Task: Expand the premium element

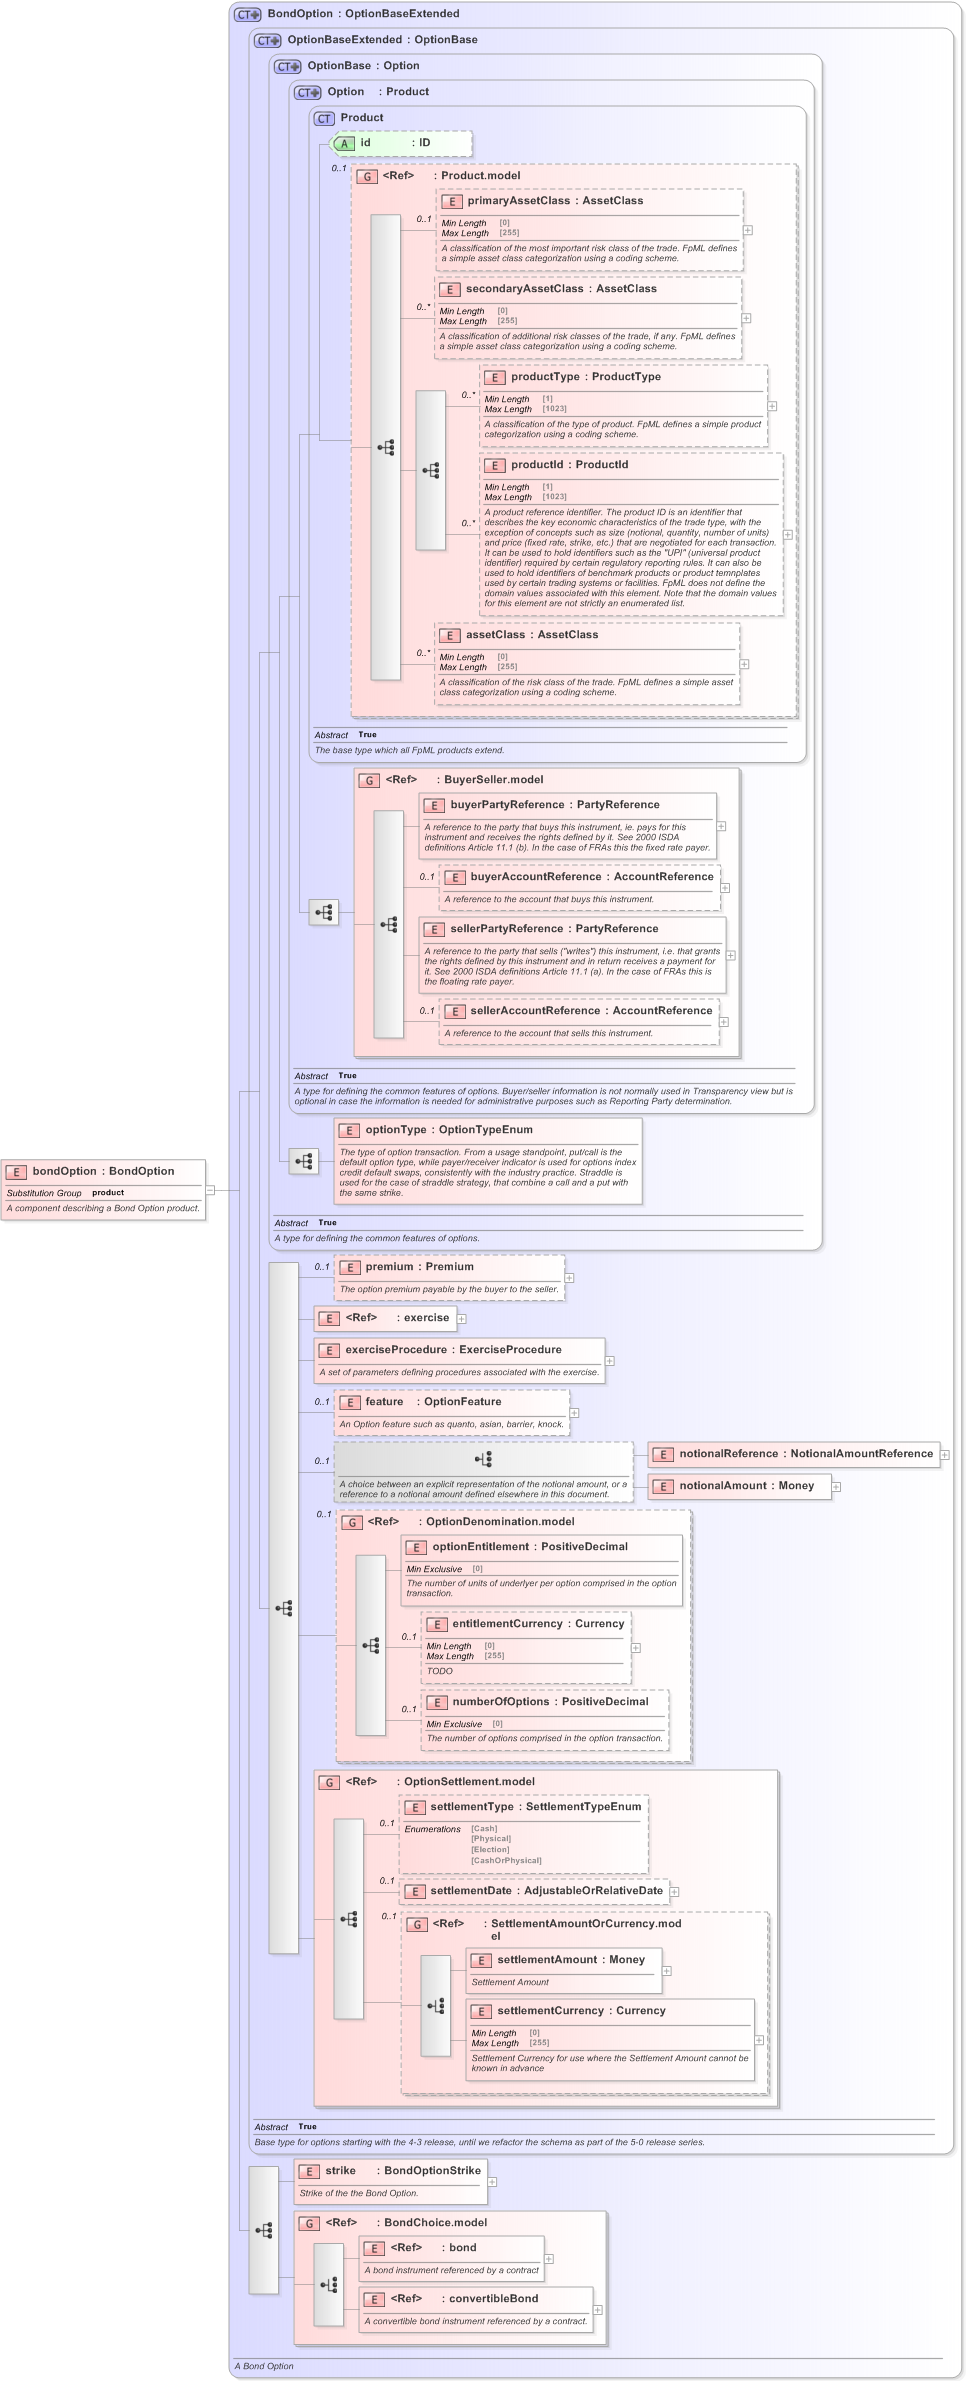Action: tap(569, 1278)
